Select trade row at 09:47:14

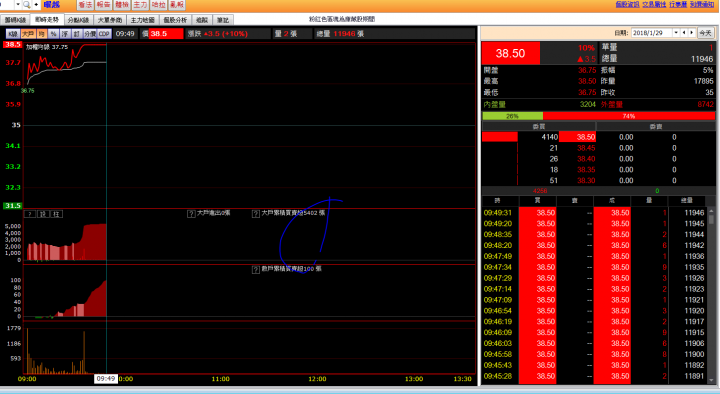594,289
